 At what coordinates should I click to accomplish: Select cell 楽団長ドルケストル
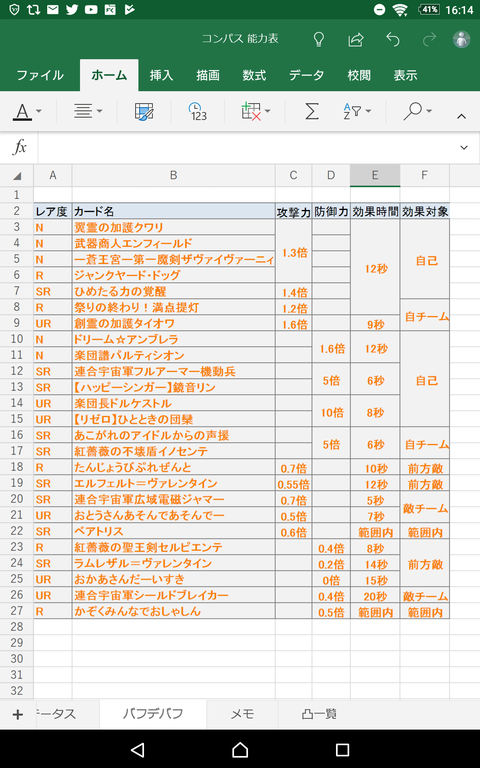(173, 403)
